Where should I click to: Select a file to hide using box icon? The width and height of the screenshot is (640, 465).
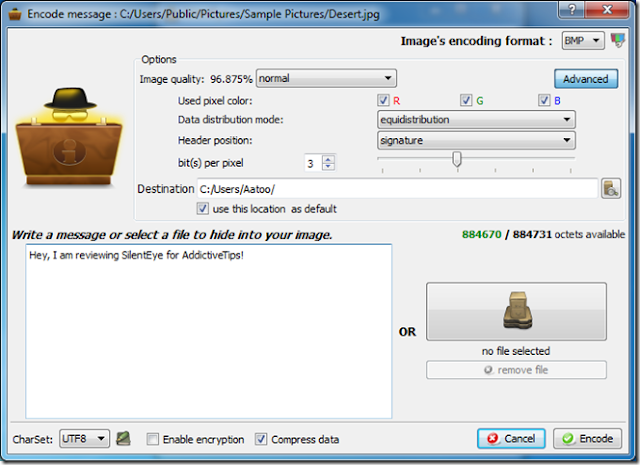point(516,311)
